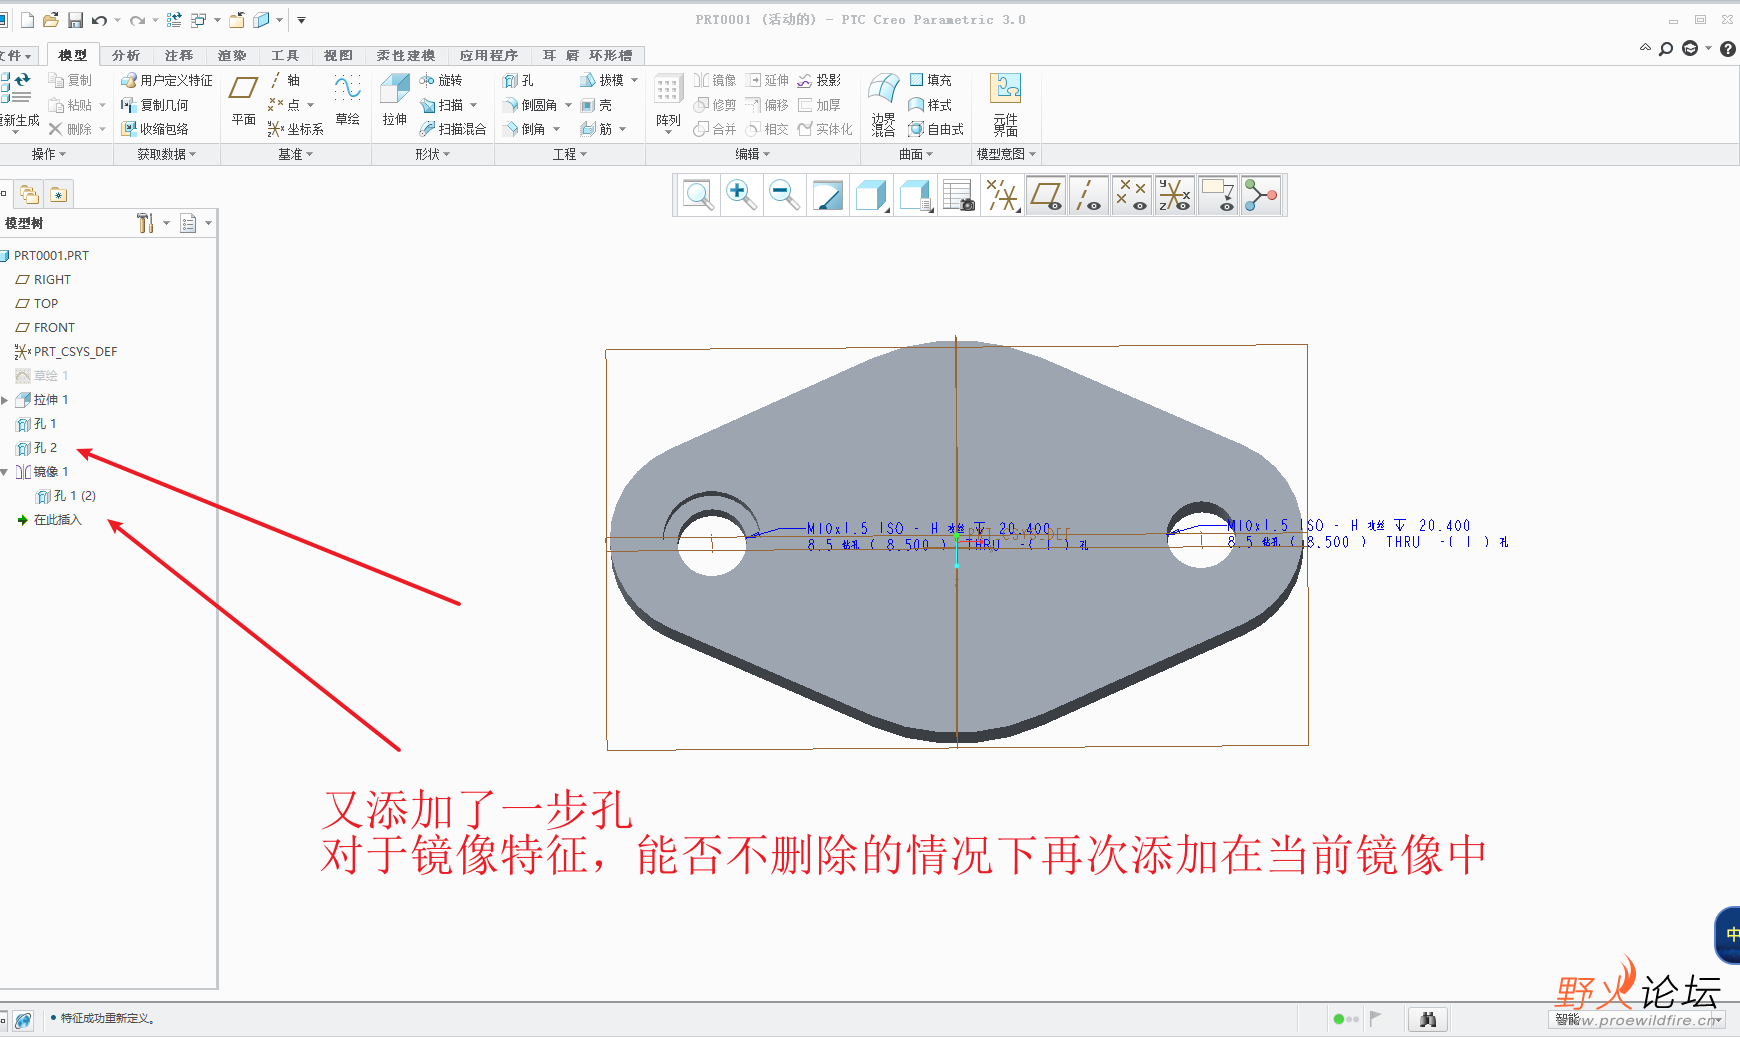Screen dimensions: 1740x1037
Task: Click the 元件界面 icon
Action: pyautogui.click(x=1006, y=100)
